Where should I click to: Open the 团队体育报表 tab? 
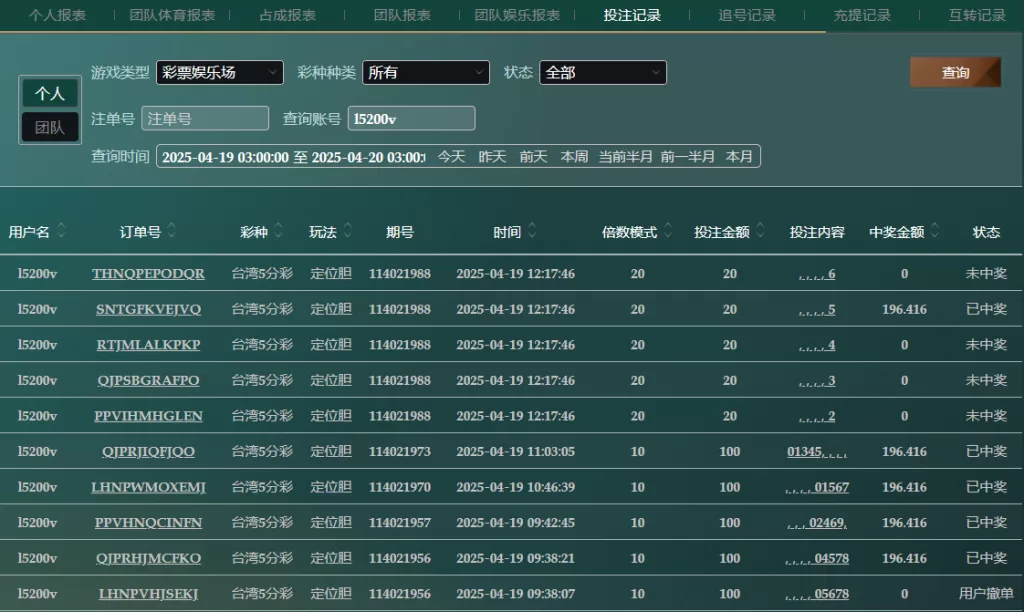(x=172, y=15)
